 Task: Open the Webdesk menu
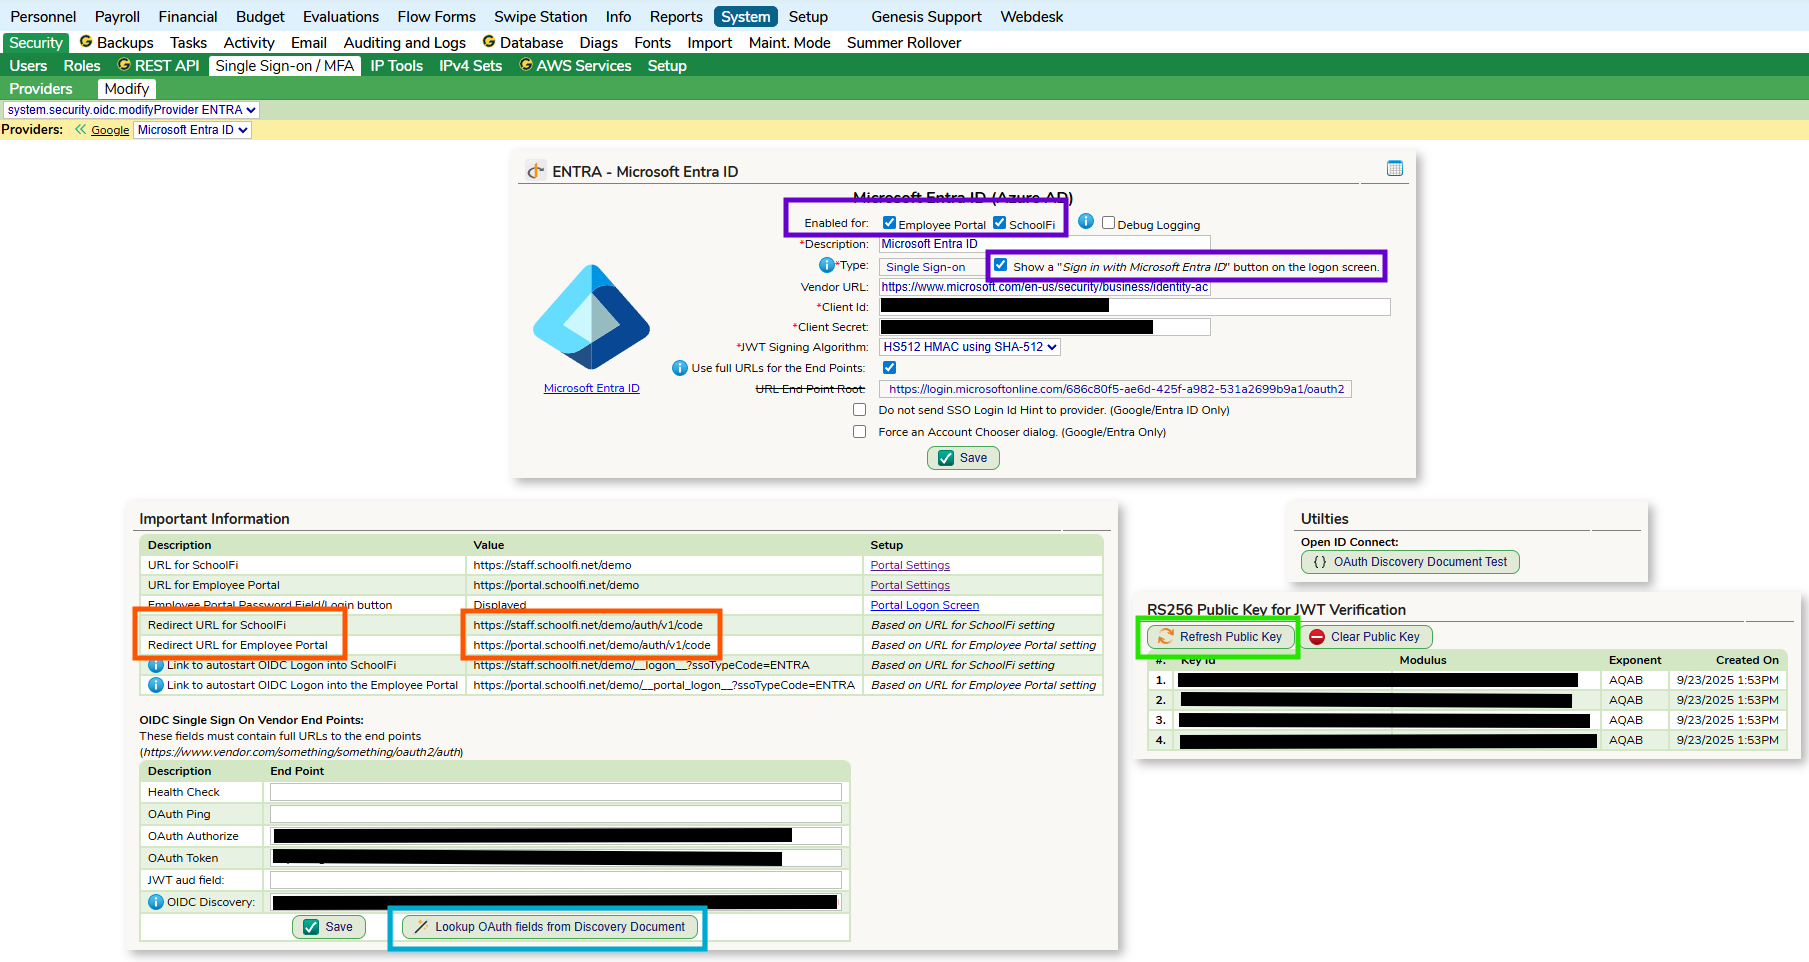coord(1032,17)
